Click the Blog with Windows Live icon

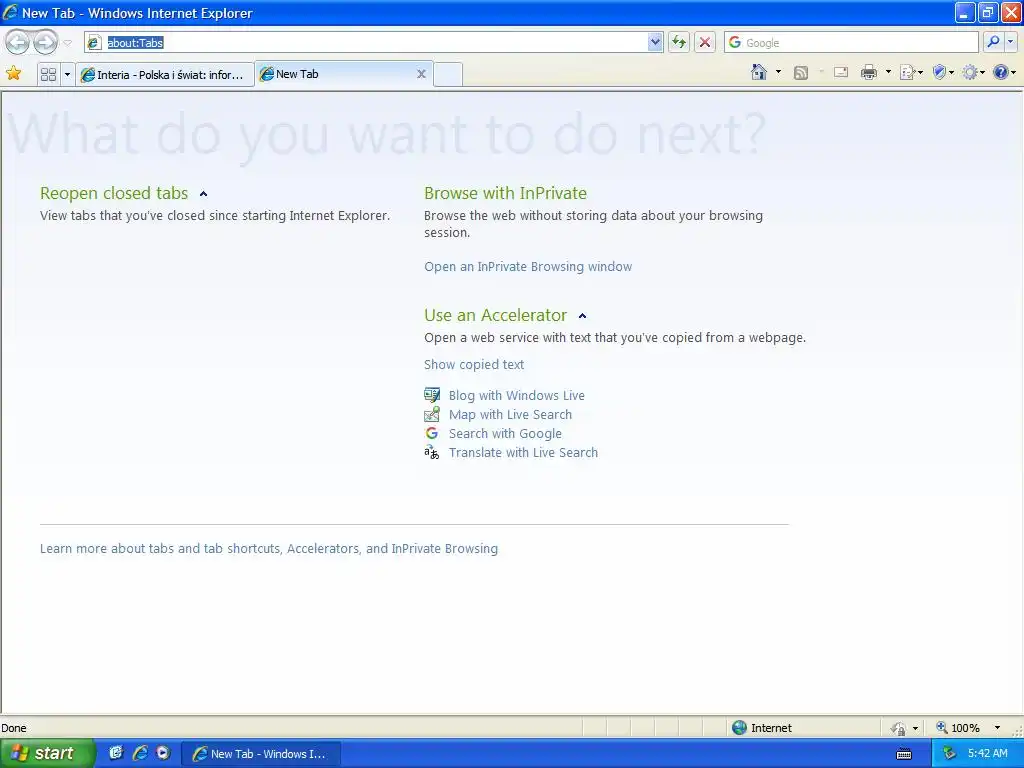point(432,395)
